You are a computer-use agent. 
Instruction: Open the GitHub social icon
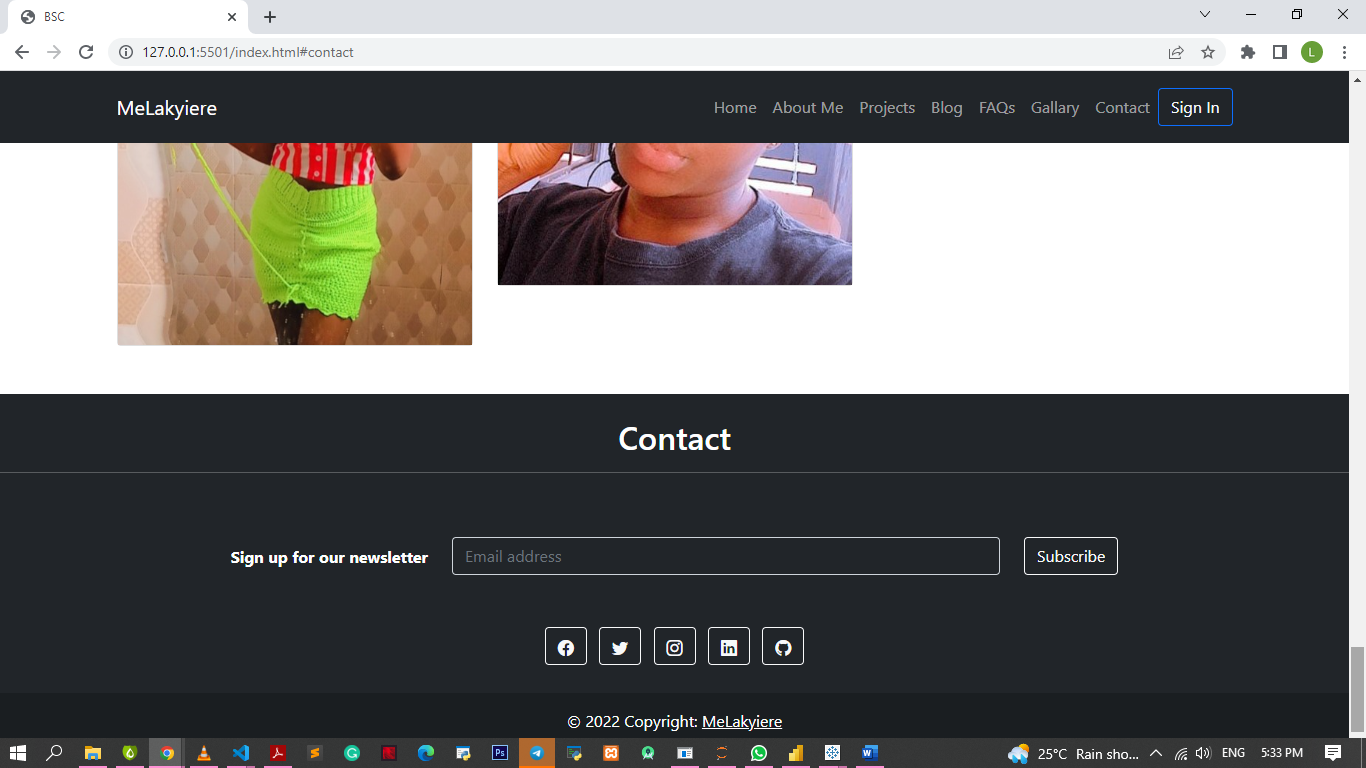coord(783,646)
